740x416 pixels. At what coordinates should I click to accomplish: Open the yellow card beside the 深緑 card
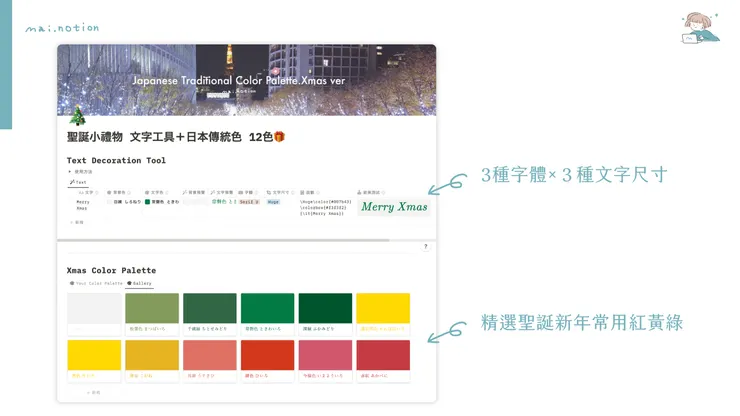click(x=383, y=314)
